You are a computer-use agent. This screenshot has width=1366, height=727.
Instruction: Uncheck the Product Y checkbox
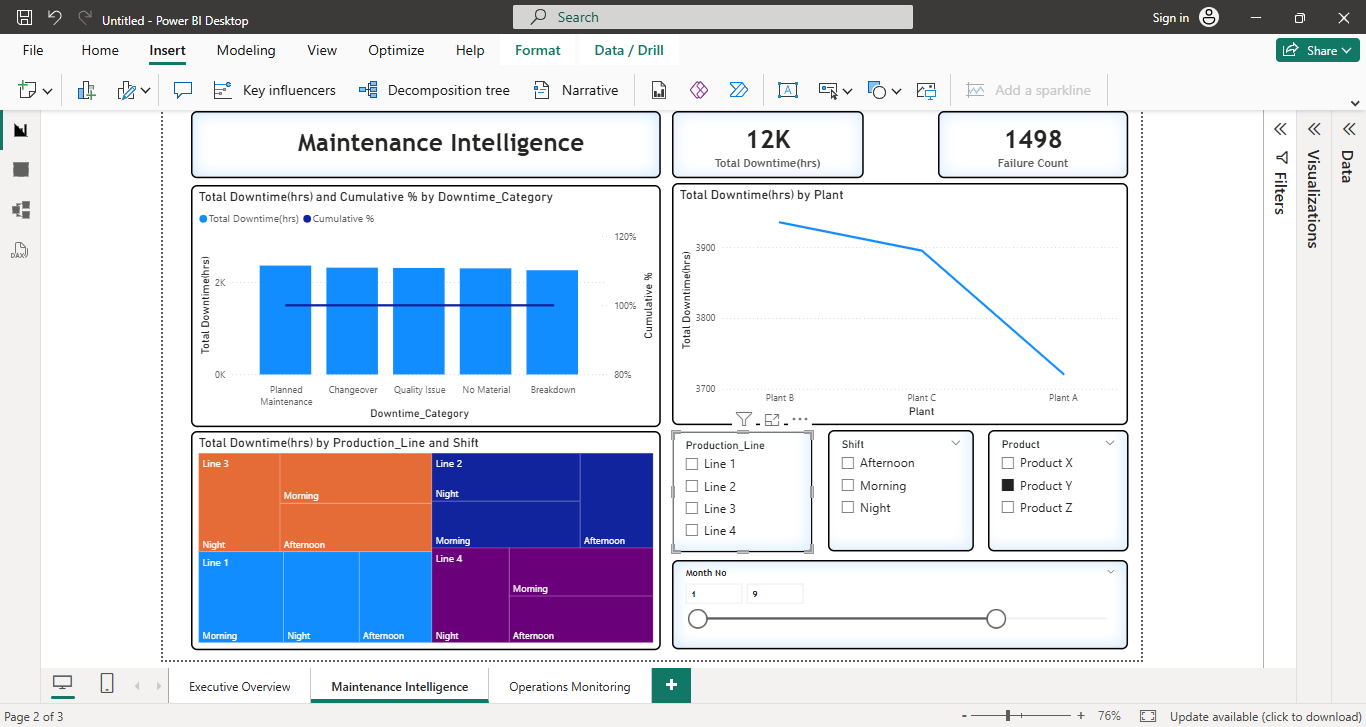[1008, 486]
